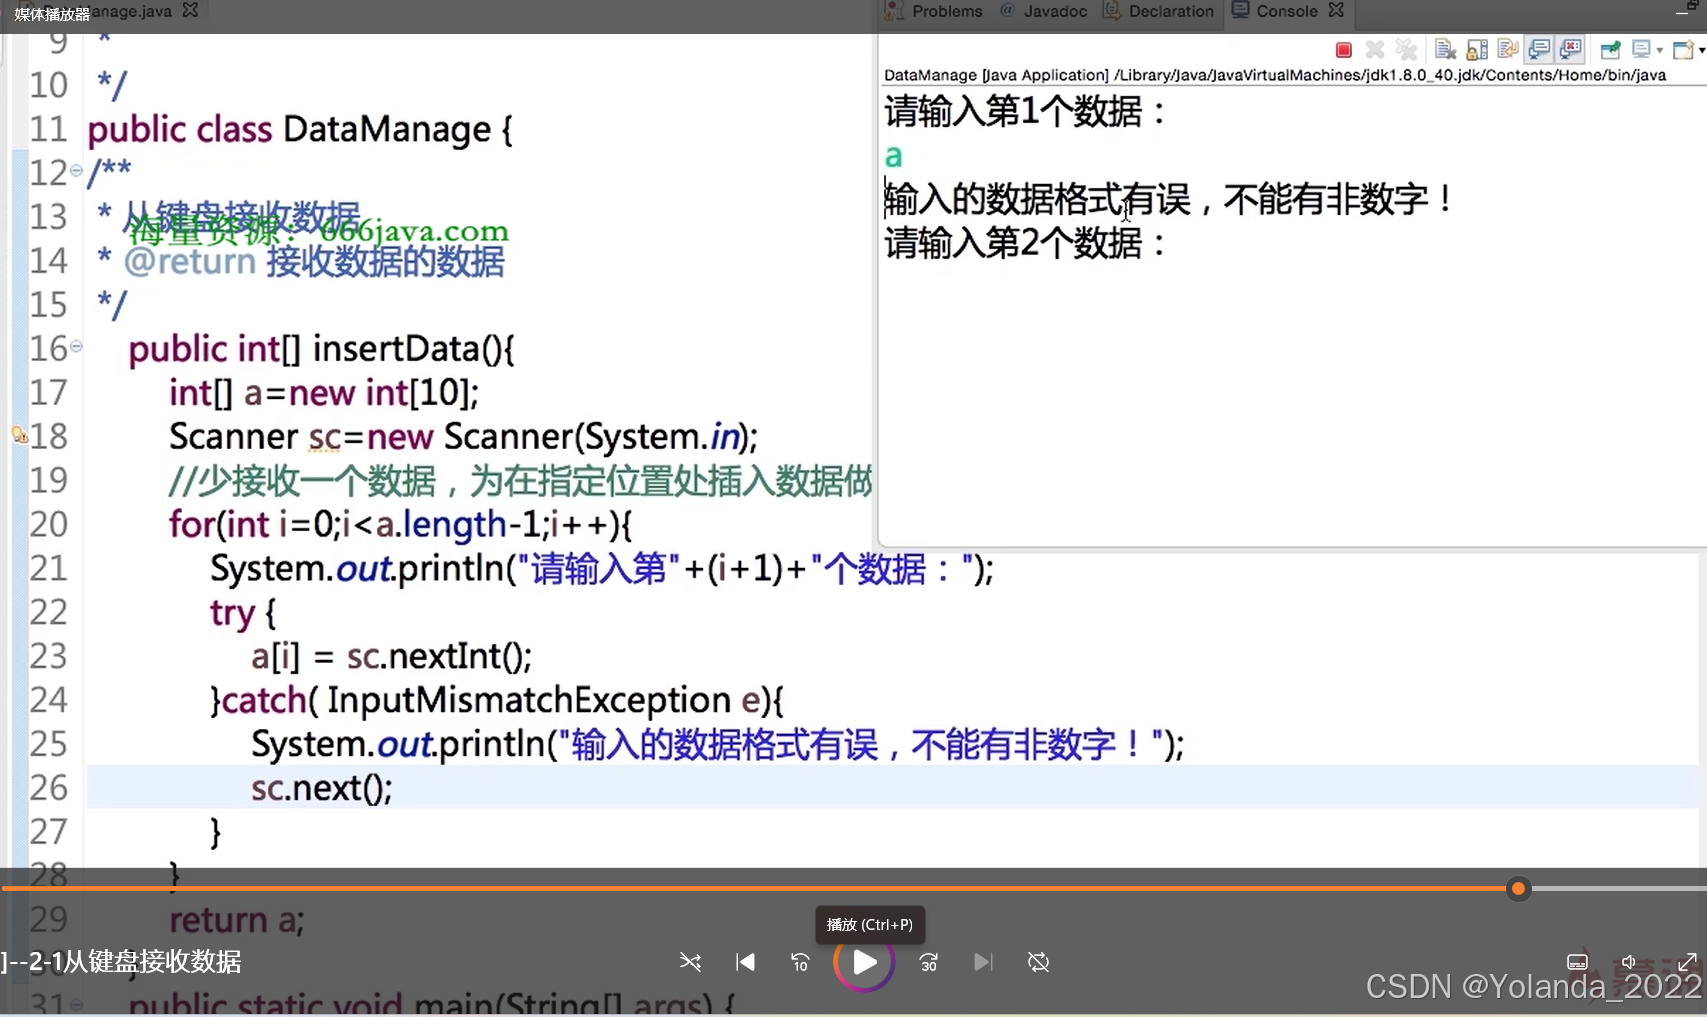Collapse the Javadoc comment at line 12

coord(76,171)
